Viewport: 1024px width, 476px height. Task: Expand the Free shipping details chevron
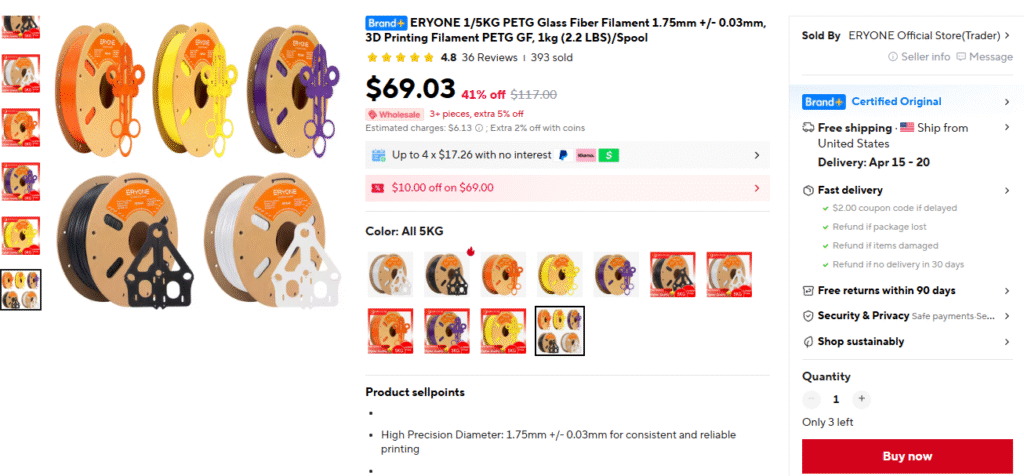(1007, 128)
